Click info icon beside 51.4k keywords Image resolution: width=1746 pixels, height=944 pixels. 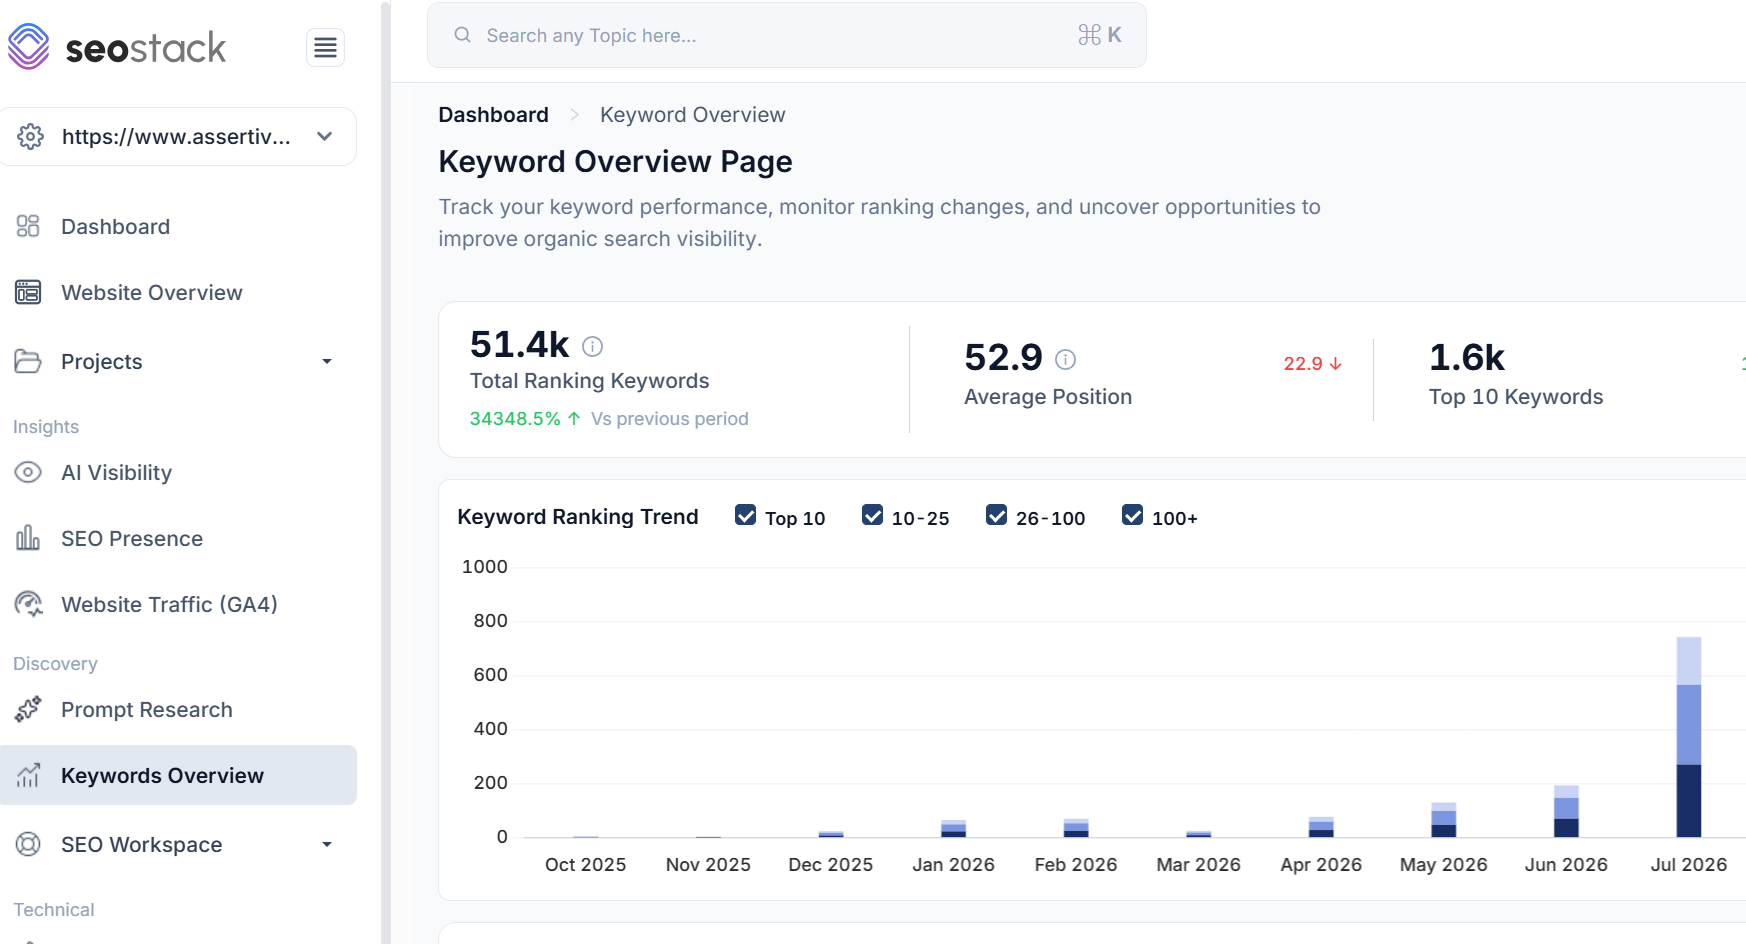(593, 346)
